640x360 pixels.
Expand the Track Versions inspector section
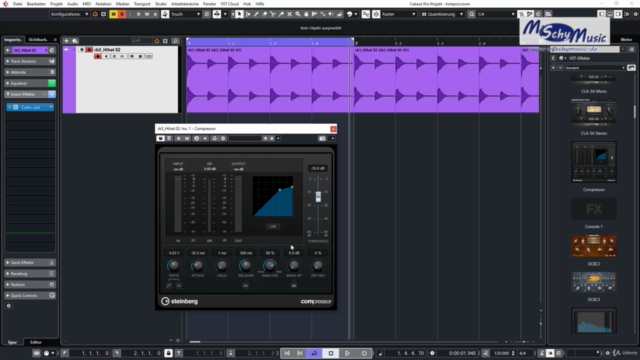(30, 61)
